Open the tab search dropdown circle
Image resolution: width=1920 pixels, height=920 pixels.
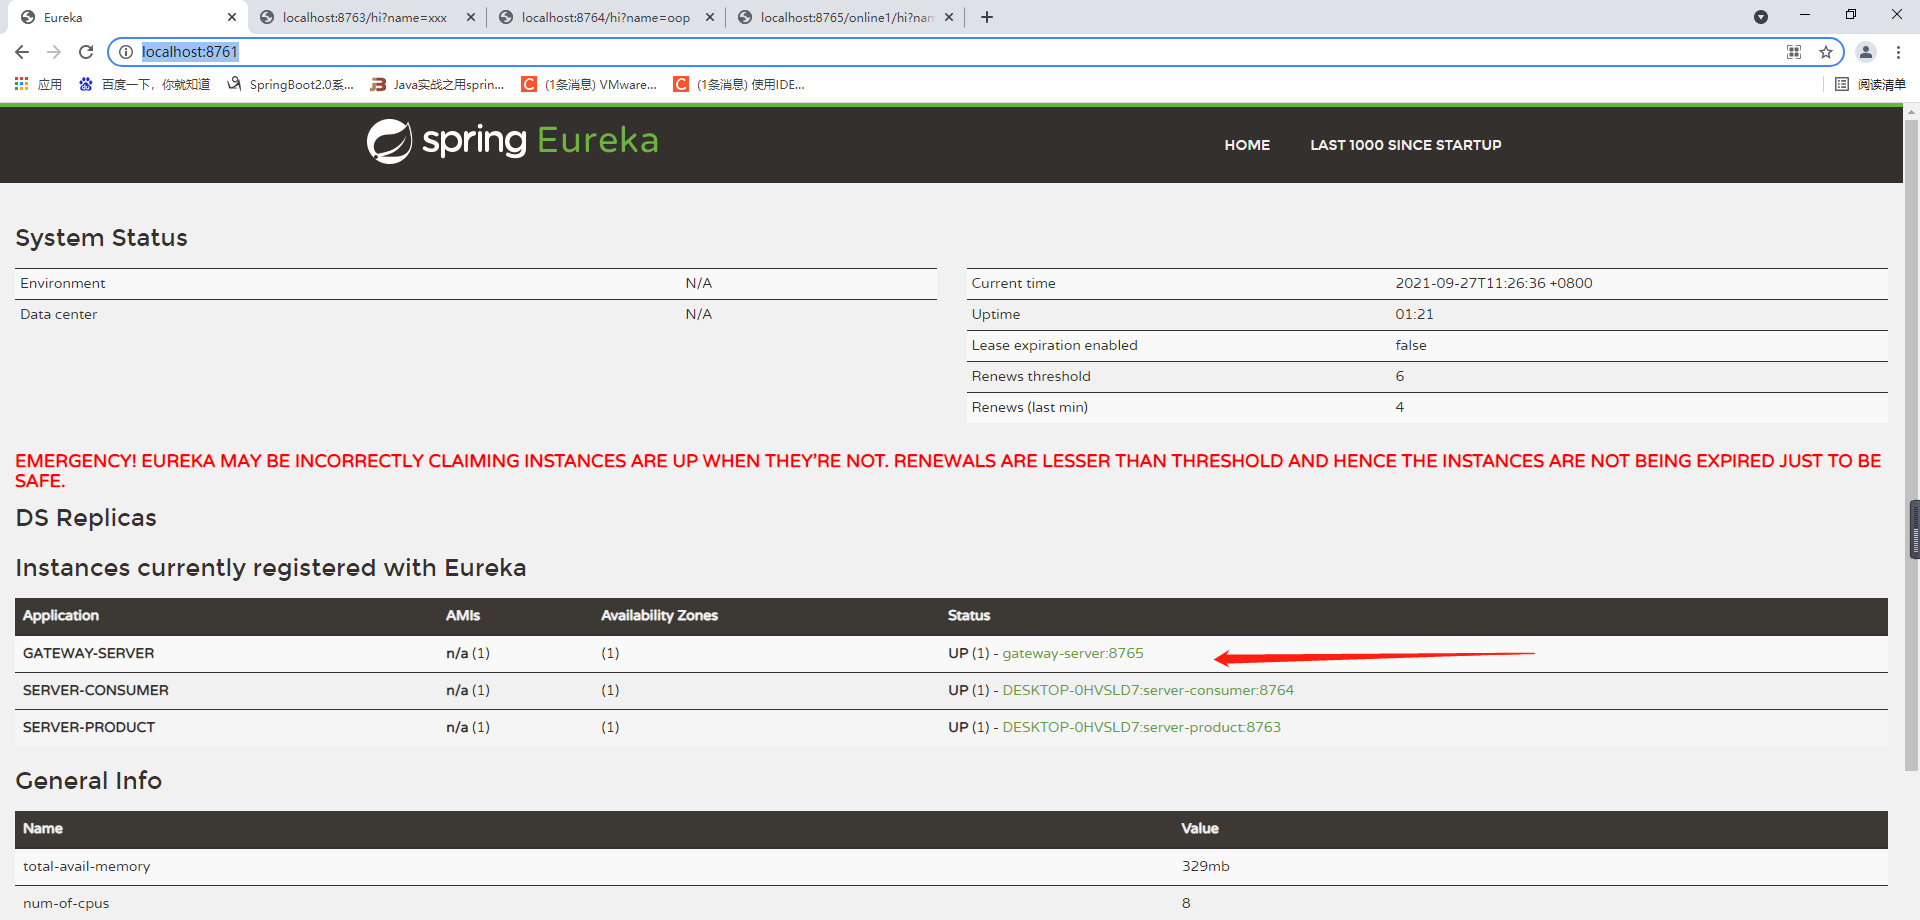click(1761, 17)
